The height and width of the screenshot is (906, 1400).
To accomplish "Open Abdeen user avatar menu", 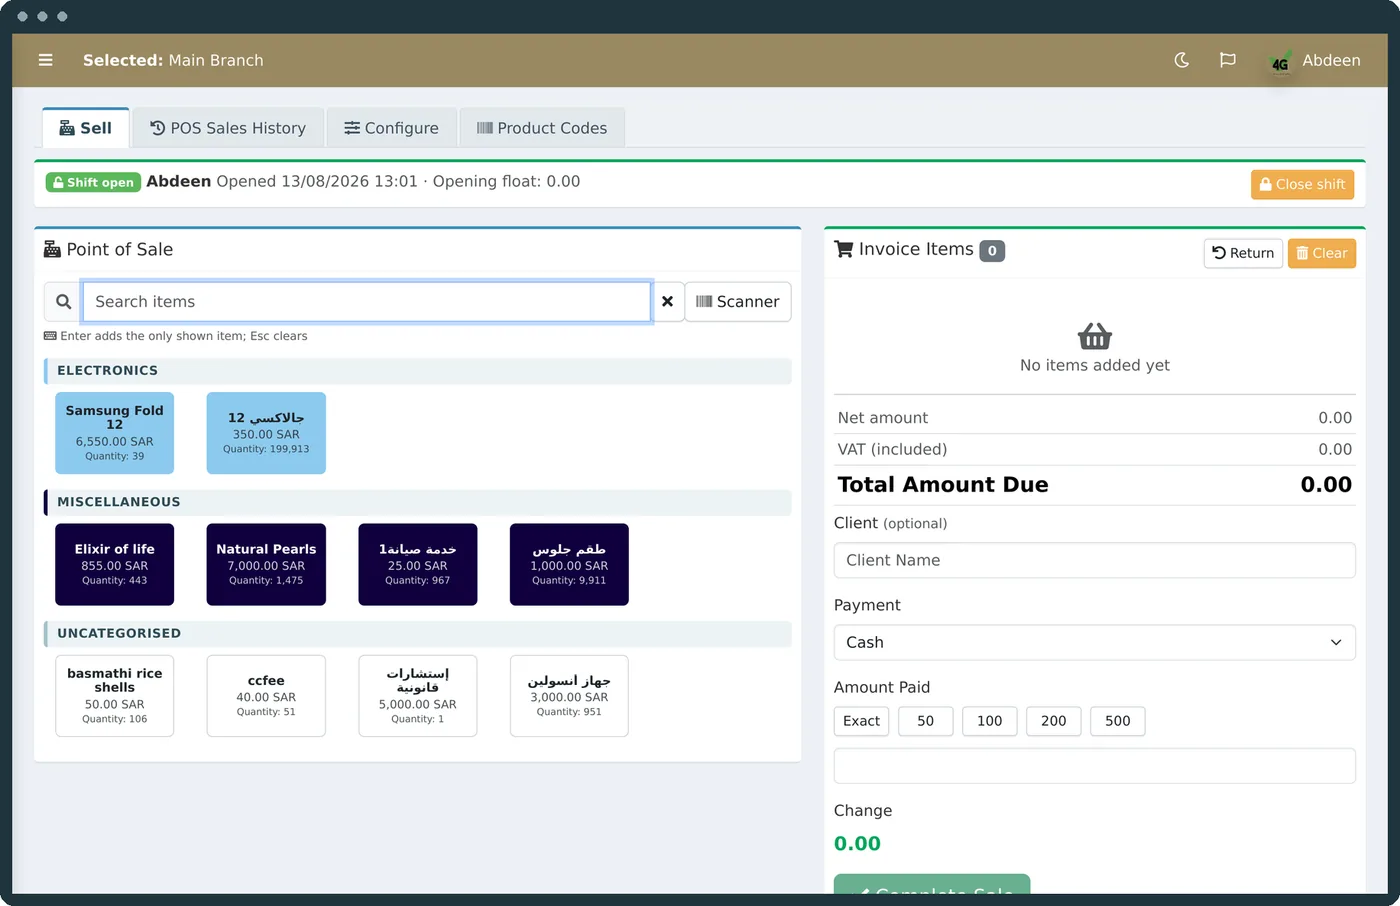I will 1313,61.
